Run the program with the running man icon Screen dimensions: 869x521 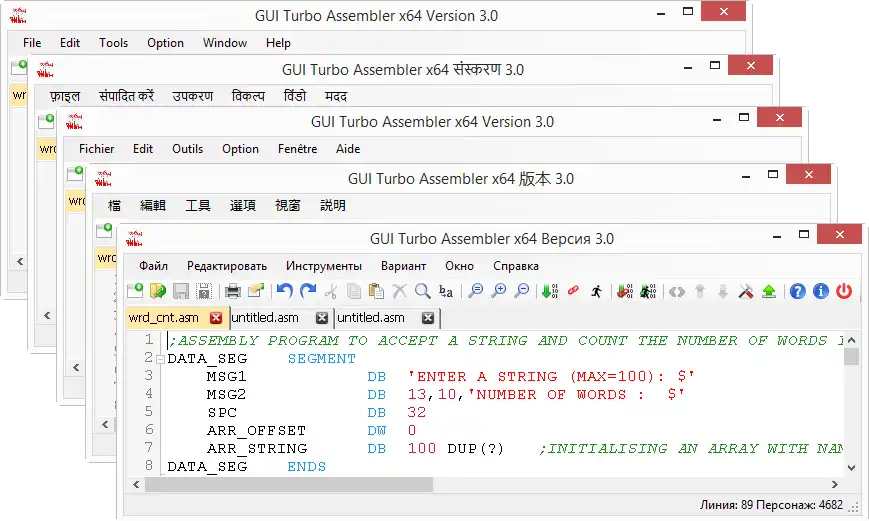tap(597, 291)
